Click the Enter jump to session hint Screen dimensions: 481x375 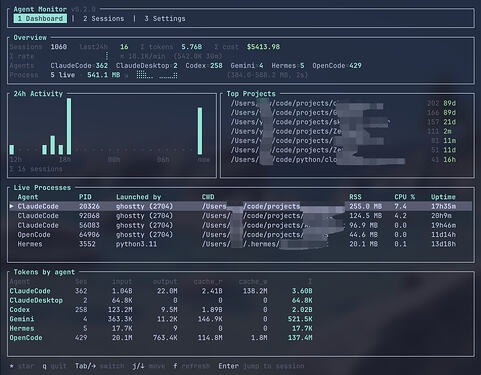tap(261, 366)
